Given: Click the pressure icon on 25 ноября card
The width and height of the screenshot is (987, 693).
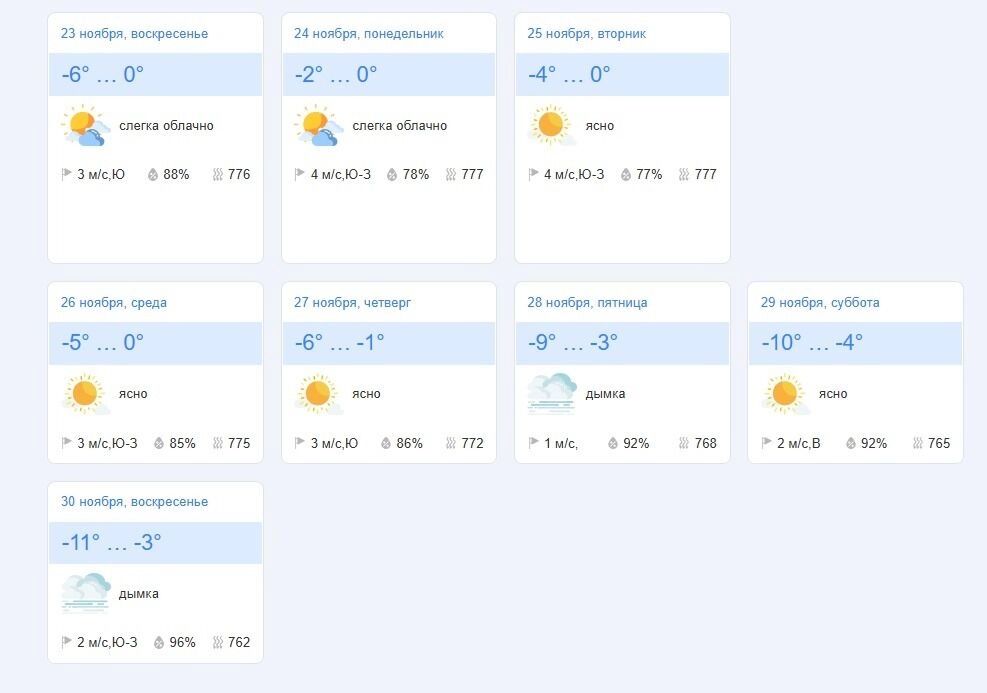Looking at the screenshot, I should (x=684, y=174).
